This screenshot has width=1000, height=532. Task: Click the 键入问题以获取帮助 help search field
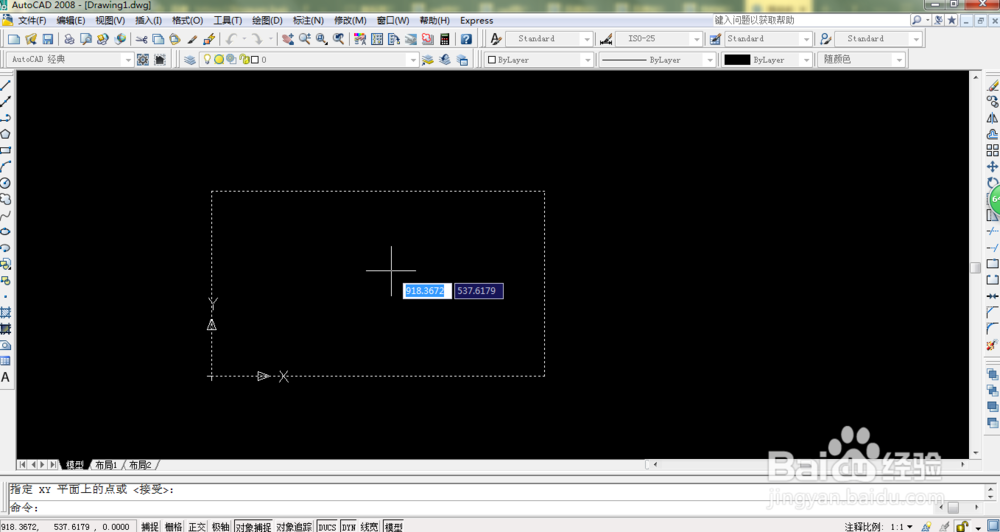(810, 20)
